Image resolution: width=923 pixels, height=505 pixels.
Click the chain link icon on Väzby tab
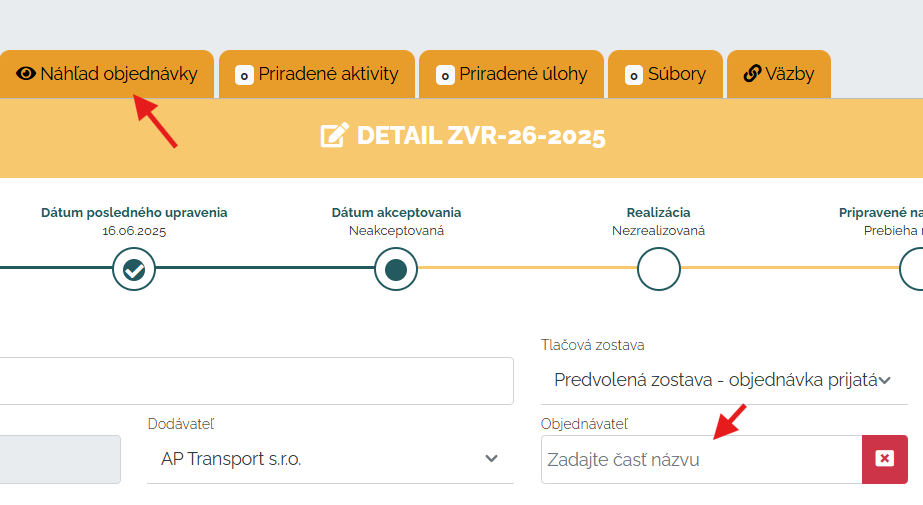[752, 74]
